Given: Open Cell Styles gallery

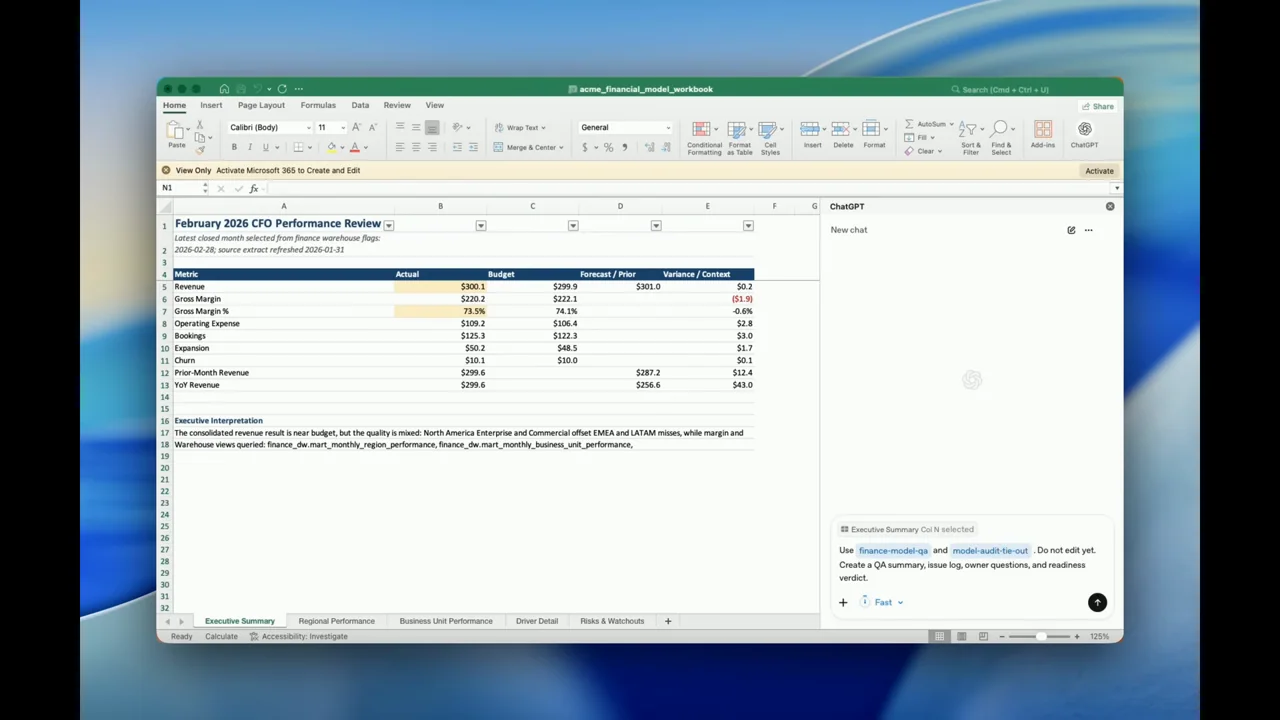Looking at the screenshot, I should click(x=770, y=138).
